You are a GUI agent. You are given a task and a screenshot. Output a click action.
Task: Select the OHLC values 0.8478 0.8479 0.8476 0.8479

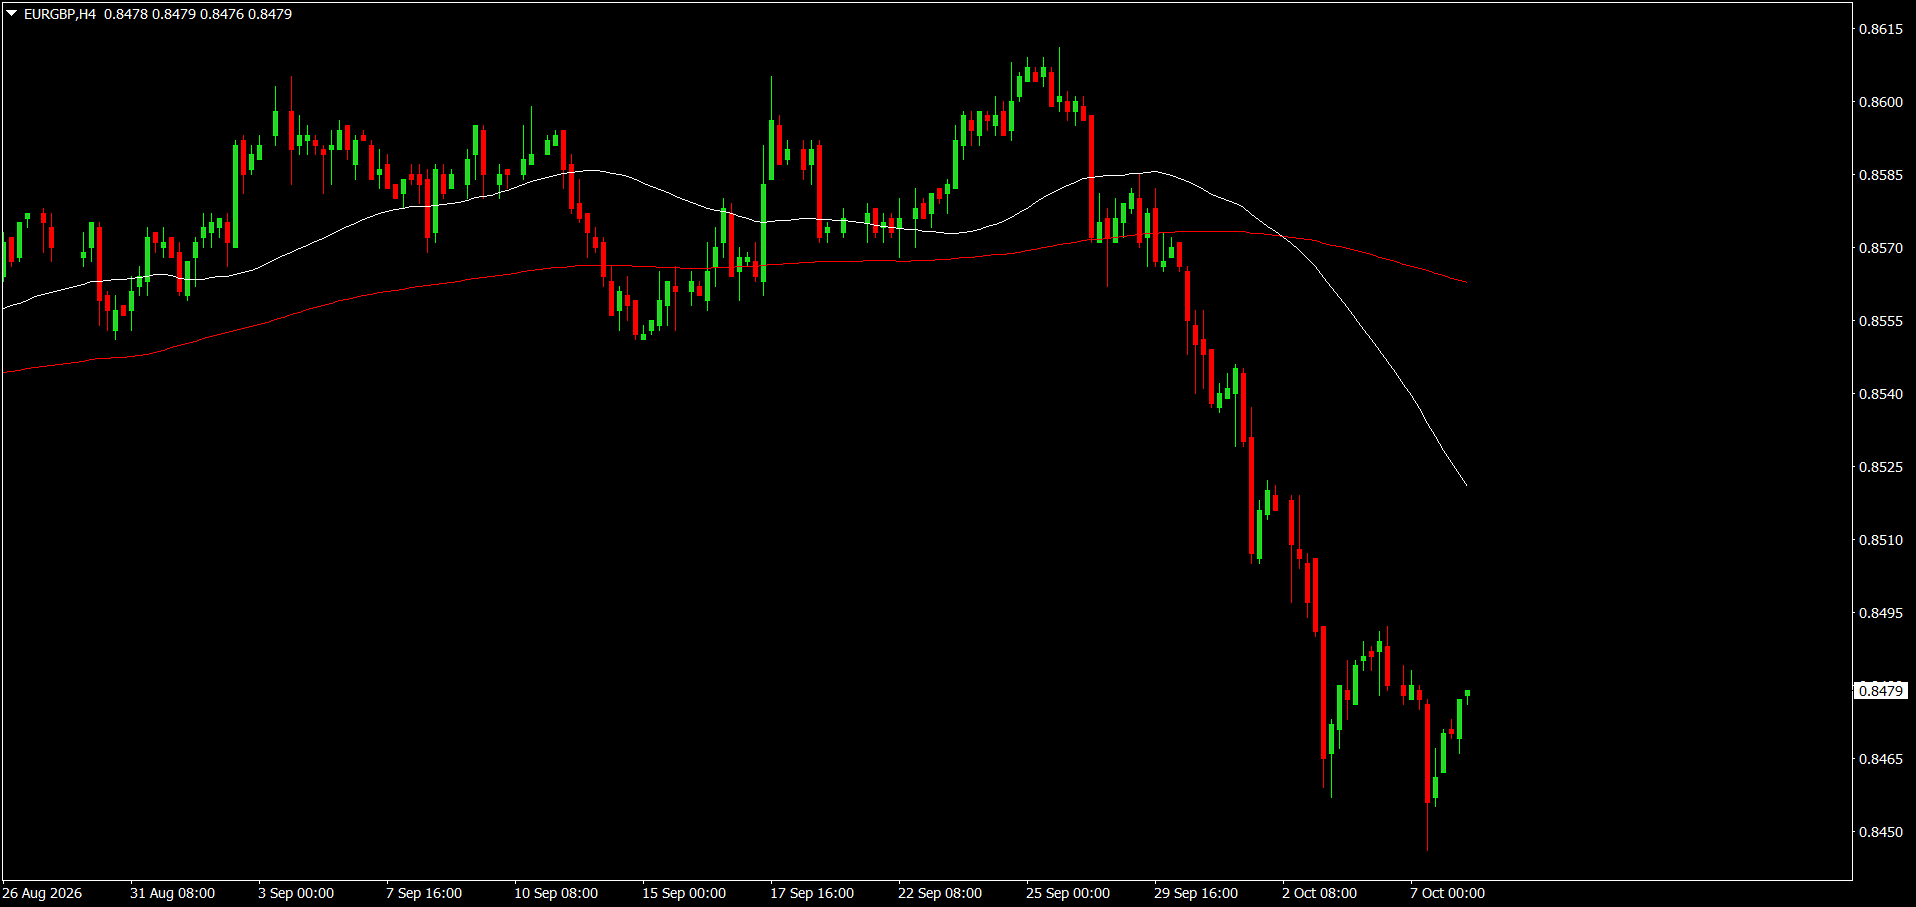[198, 14]
